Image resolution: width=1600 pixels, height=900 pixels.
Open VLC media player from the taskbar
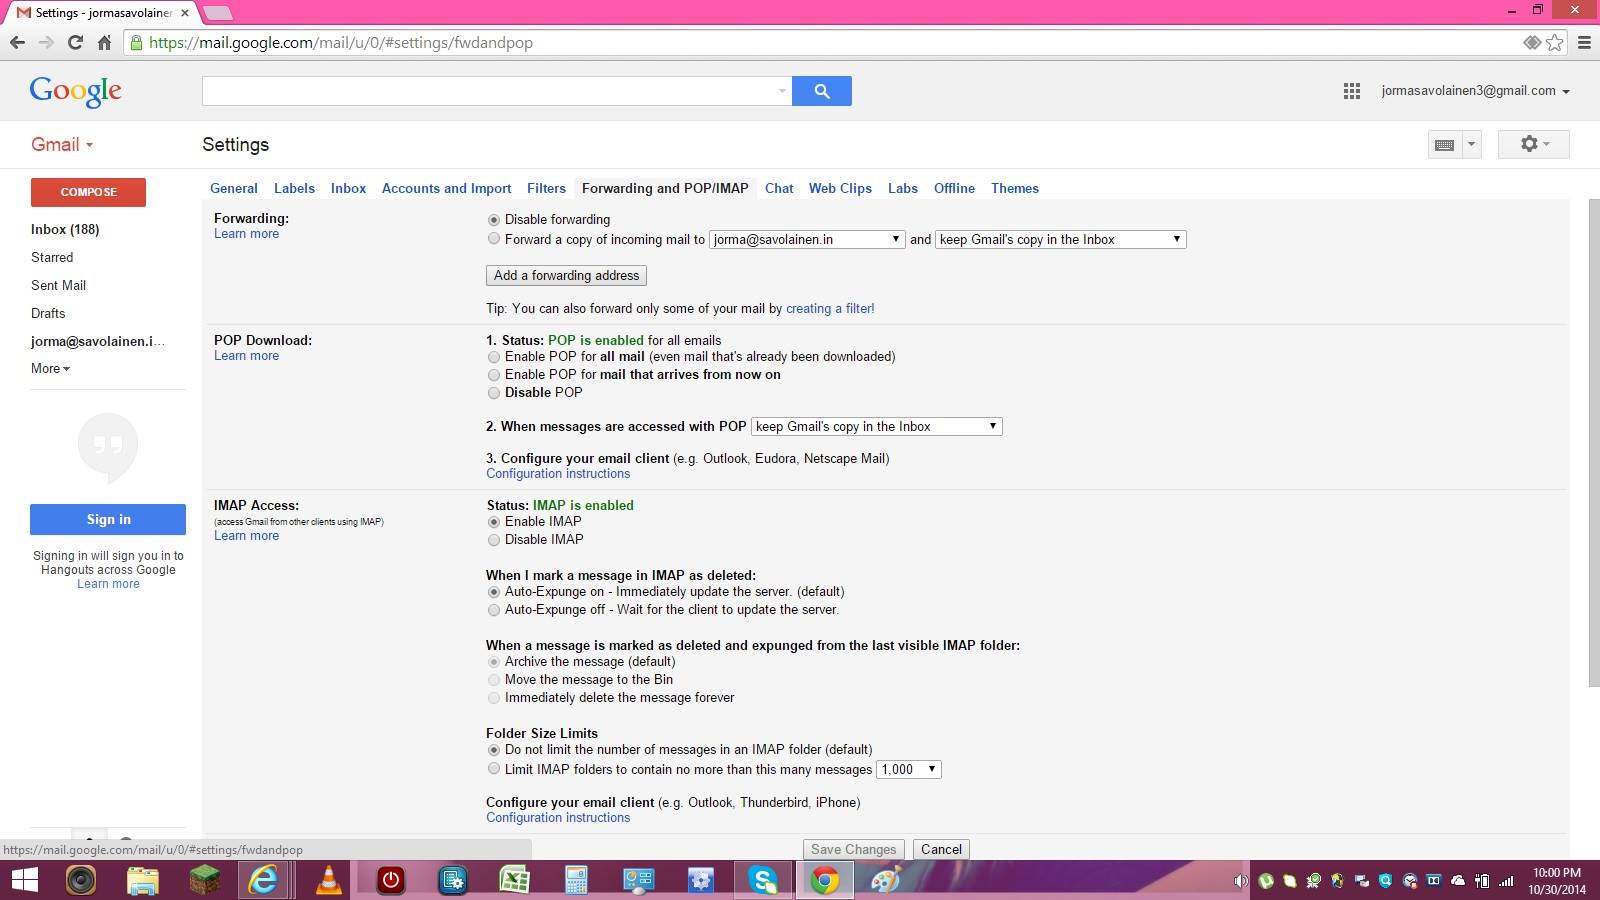tap(329, 880)
